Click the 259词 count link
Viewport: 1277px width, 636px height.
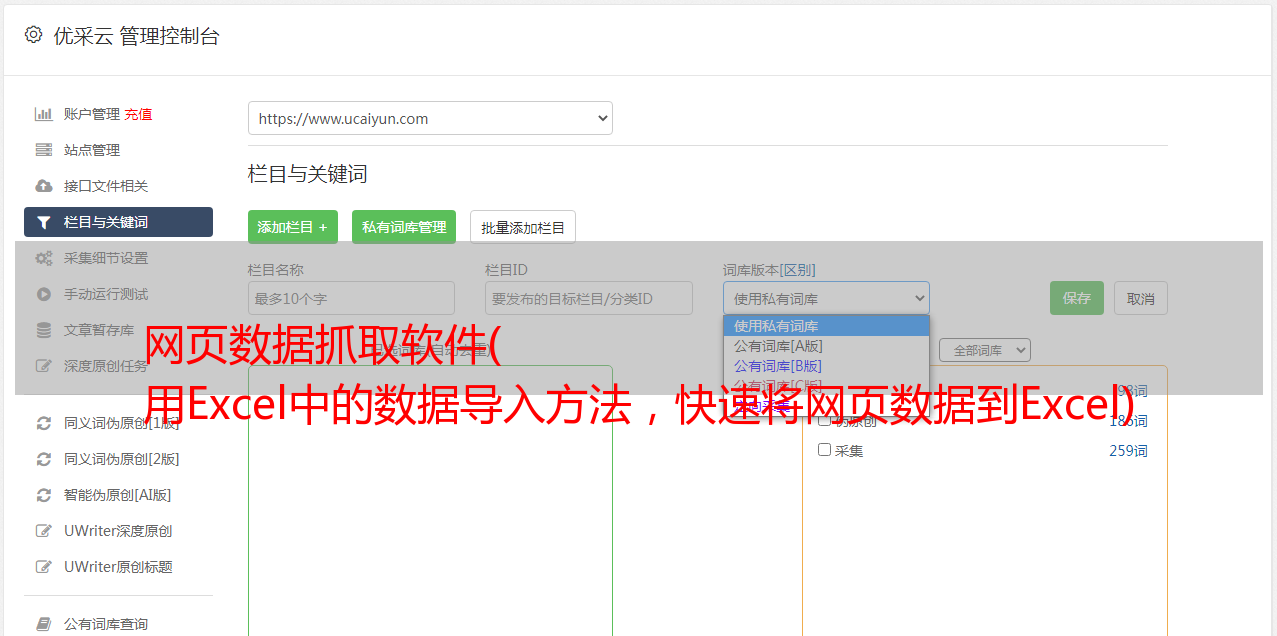point(1128,451)
